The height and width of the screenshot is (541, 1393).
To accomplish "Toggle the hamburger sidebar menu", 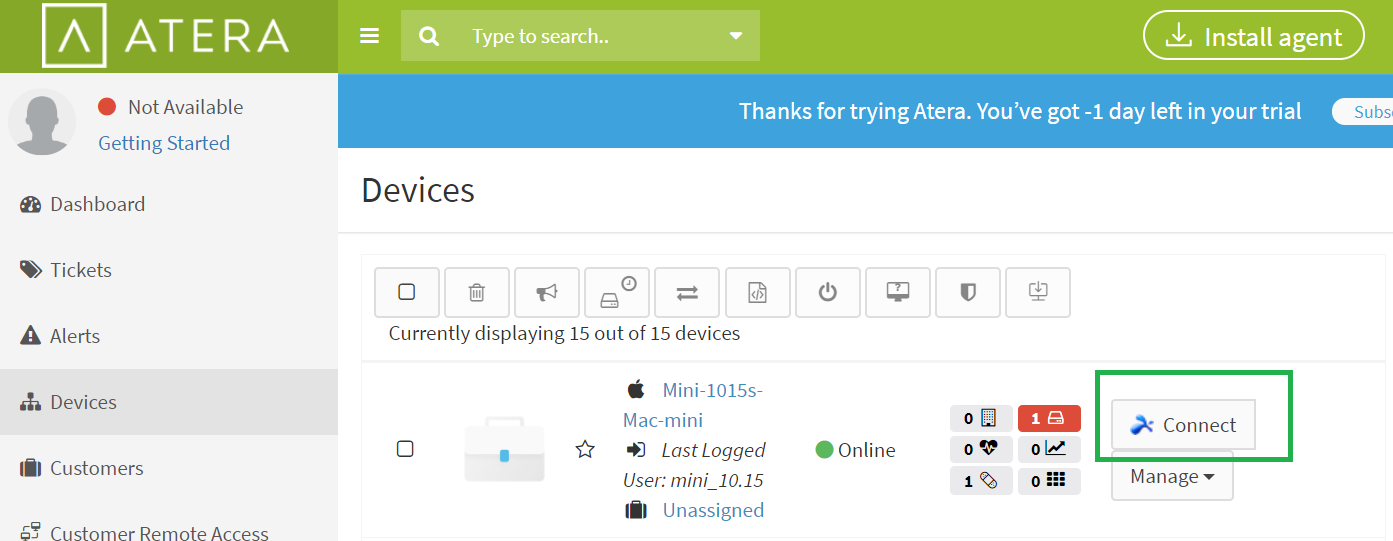I will 370,36.
